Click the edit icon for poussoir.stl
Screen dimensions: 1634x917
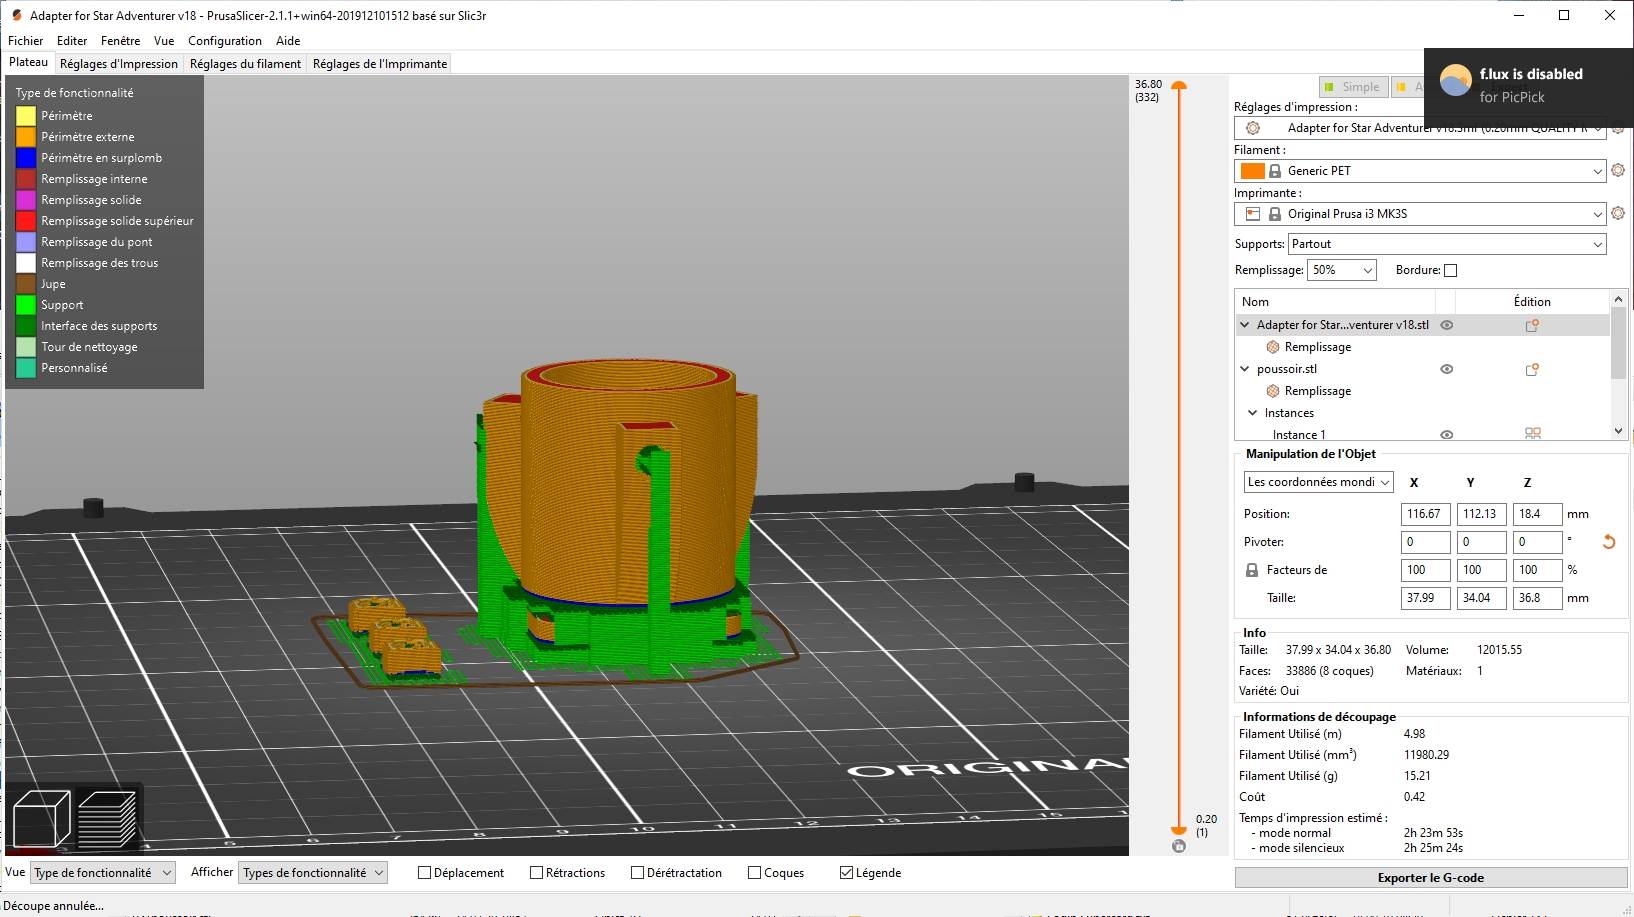coord(1531,369)
